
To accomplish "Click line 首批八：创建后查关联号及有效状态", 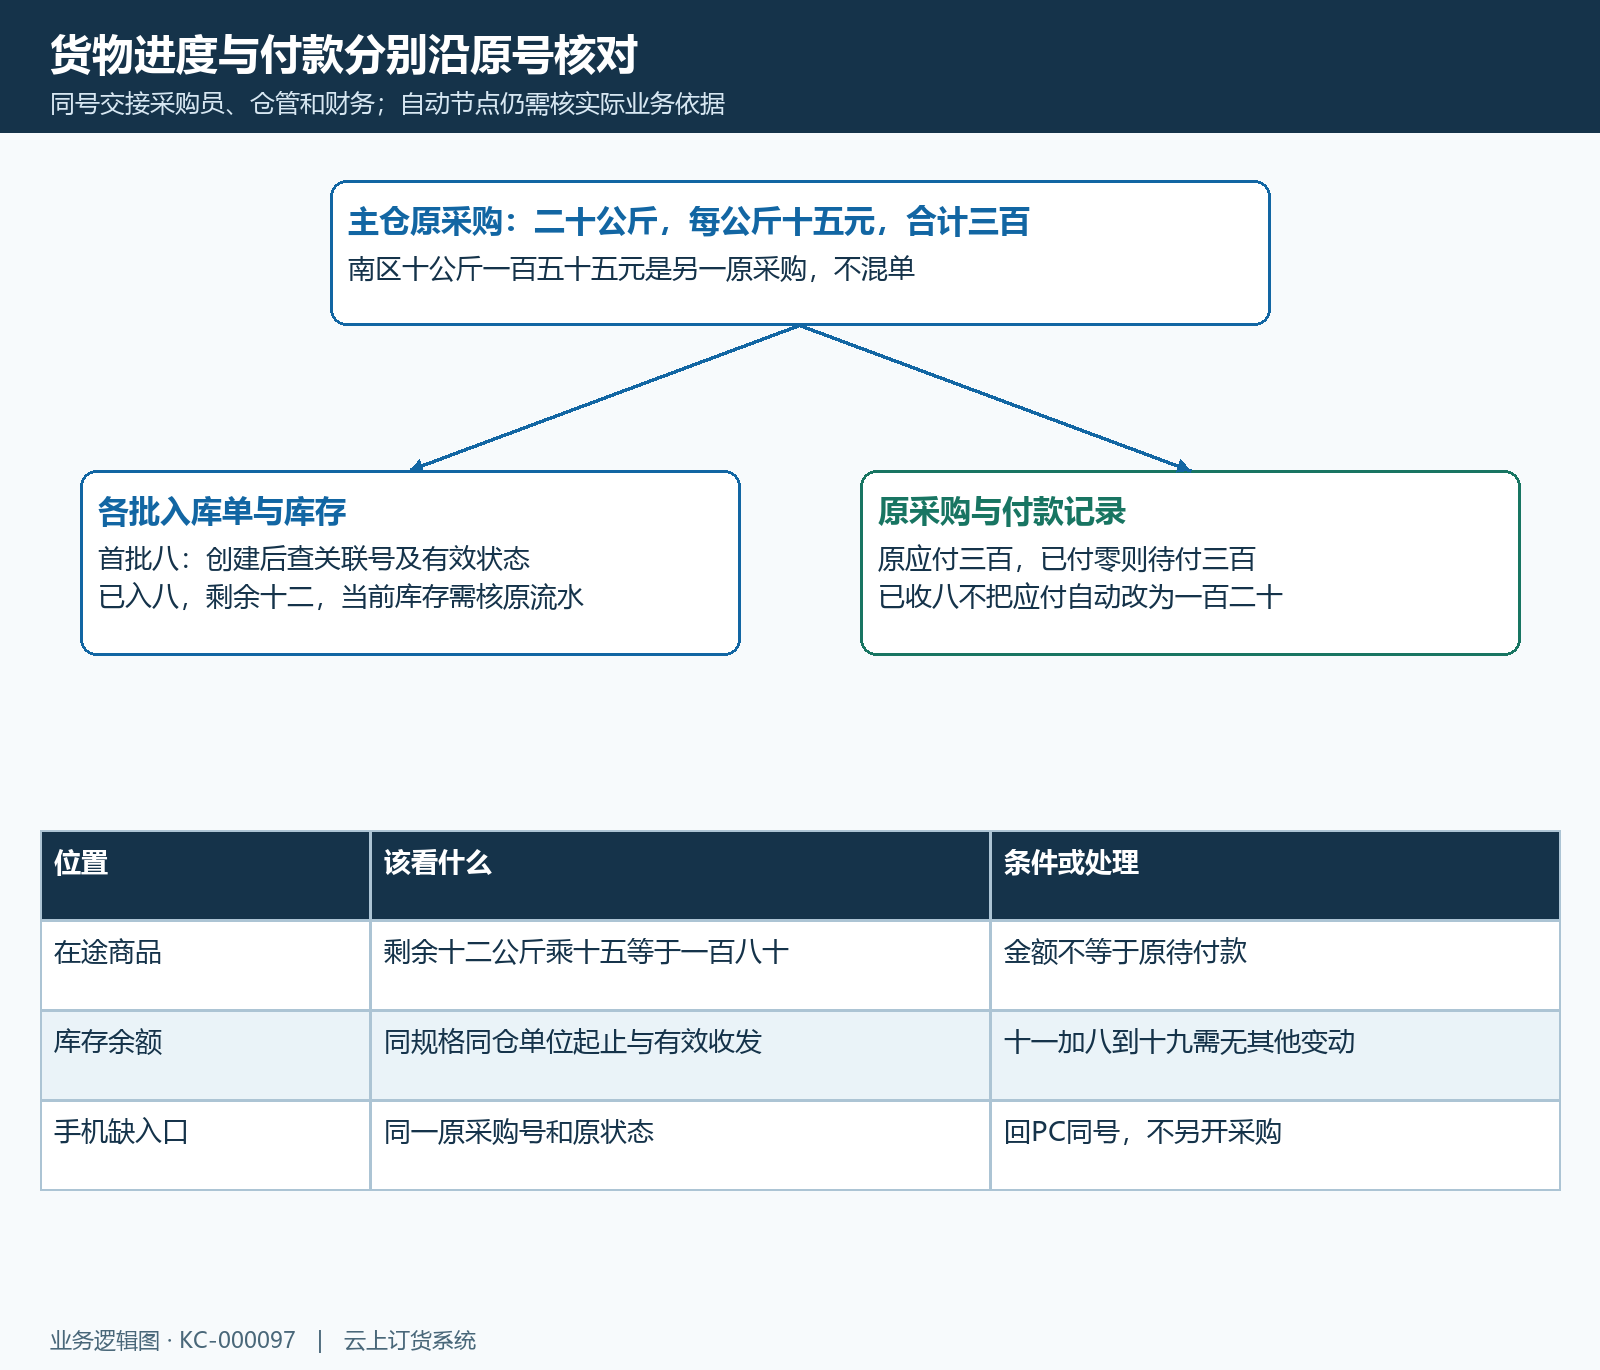I will pos(314,558).
